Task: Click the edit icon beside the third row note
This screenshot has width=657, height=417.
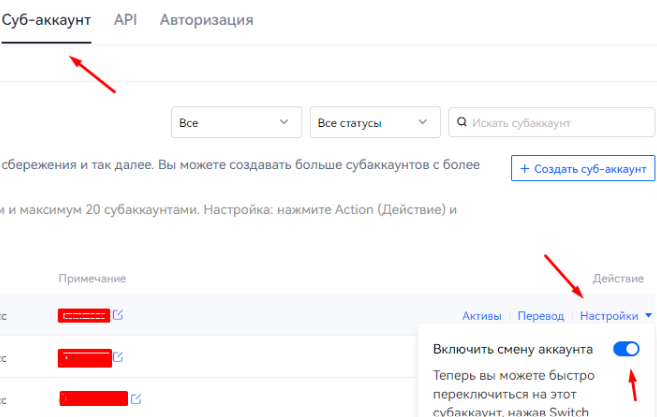Action: click(x=135, y=398)
